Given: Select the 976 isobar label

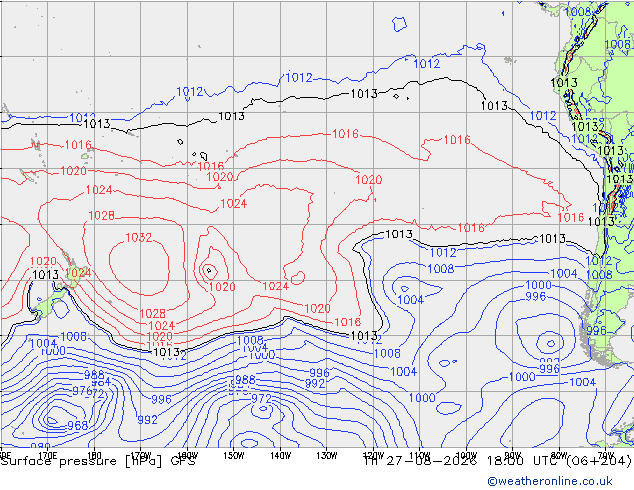Looking at the screenshot, I should pos(82,391).
